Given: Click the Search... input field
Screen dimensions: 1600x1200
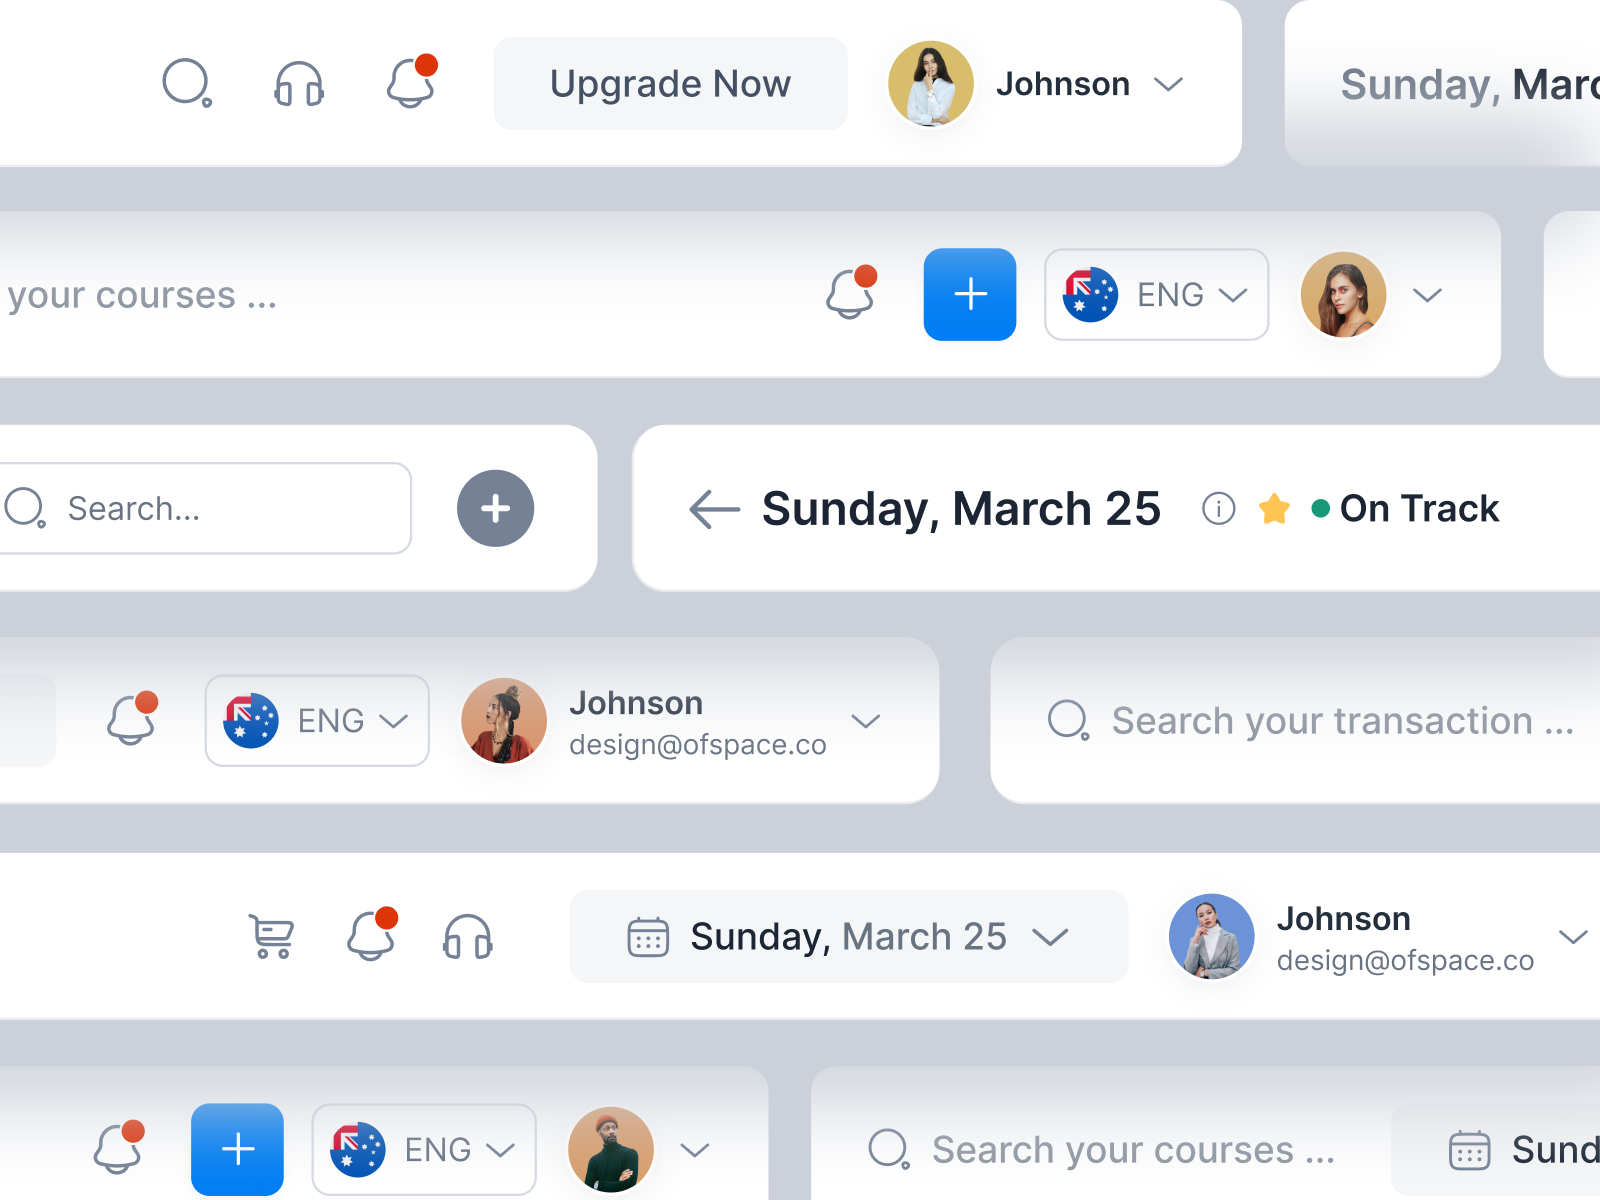Looking at the screenshot, I should click(x=205, y=508).
